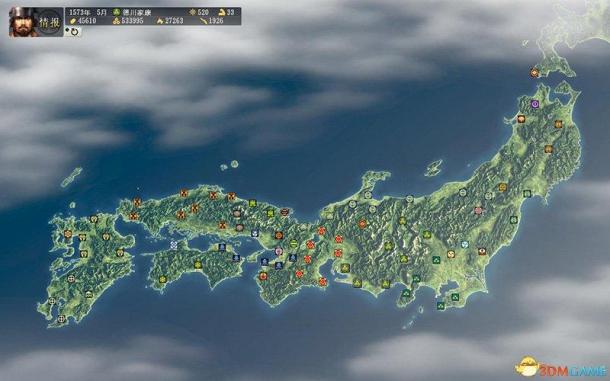Click the horse icon beside 27263
610x381 pixels.
(160, 21)
